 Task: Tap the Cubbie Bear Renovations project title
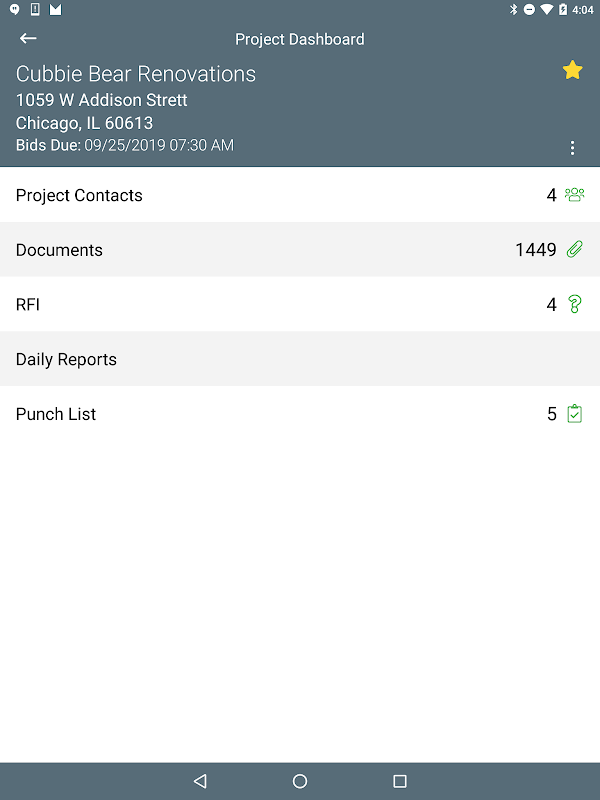[x=136, y=74]
